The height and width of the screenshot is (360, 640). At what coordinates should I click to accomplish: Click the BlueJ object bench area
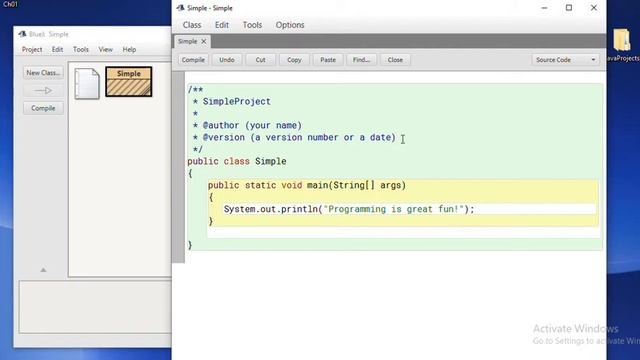[x=95, y=307]
